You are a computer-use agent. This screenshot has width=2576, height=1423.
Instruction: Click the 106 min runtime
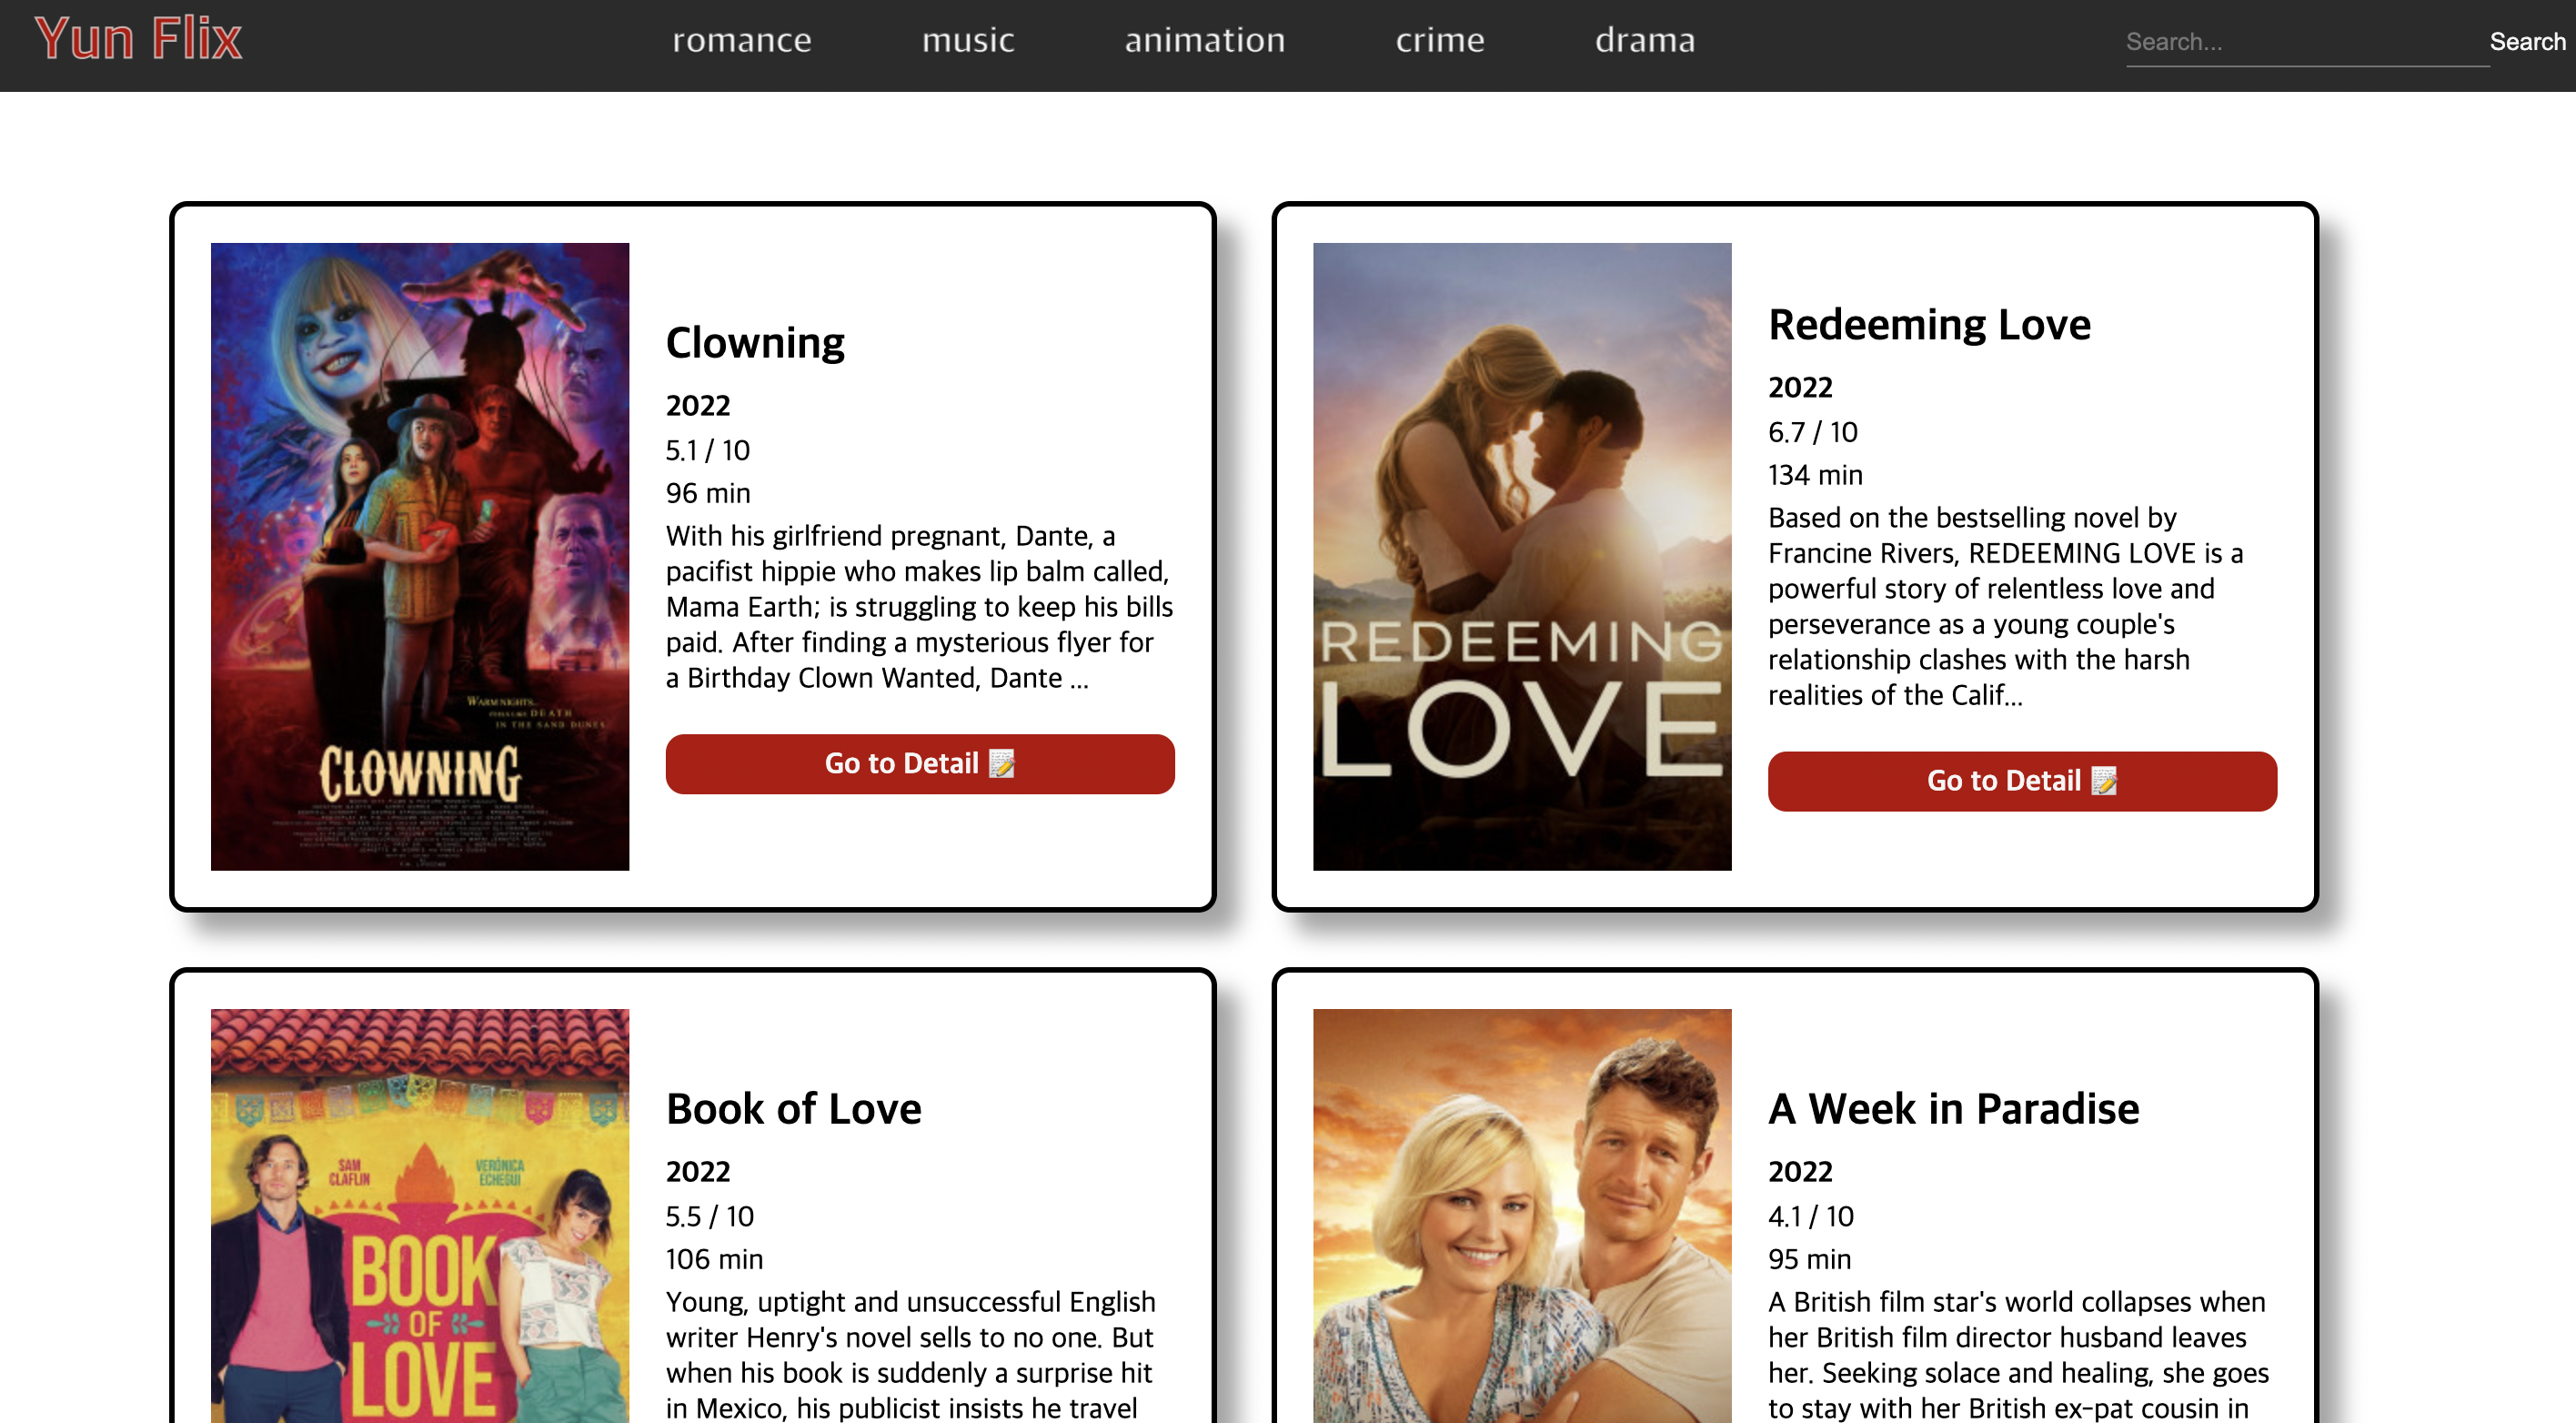point(714,1259)
